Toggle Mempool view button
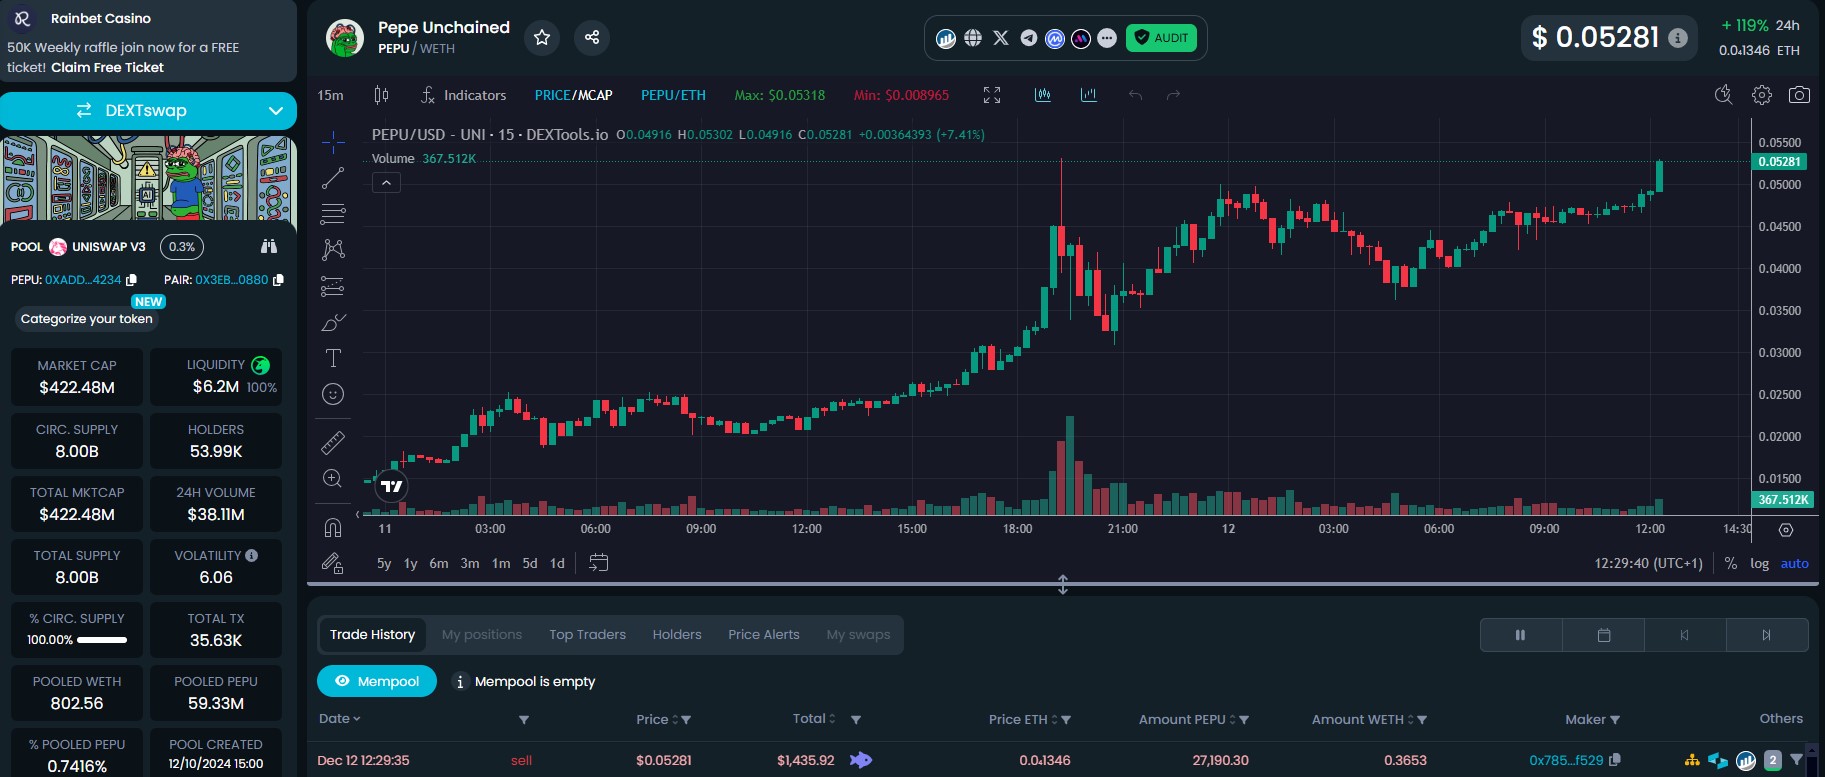The height and width of the screenshot is (777, 1825). pyautogui.click(x=377, y=681)
